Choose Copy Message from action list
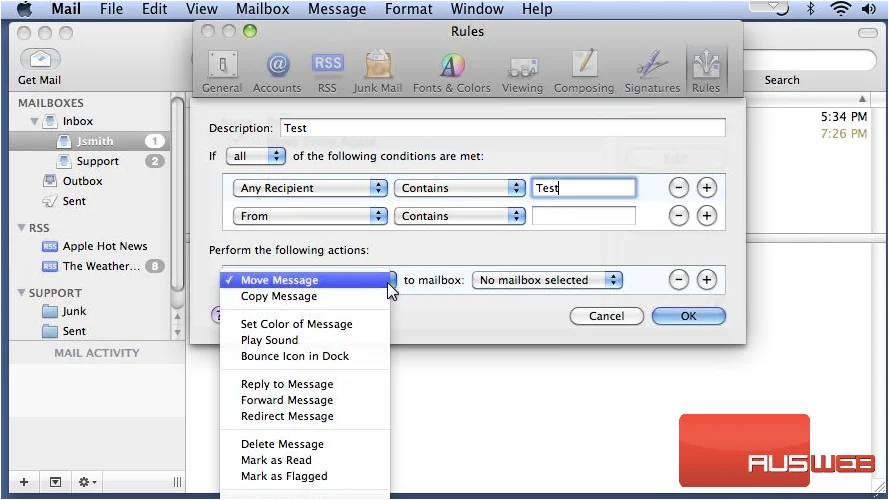889x500 pixels. coord(305,296)
